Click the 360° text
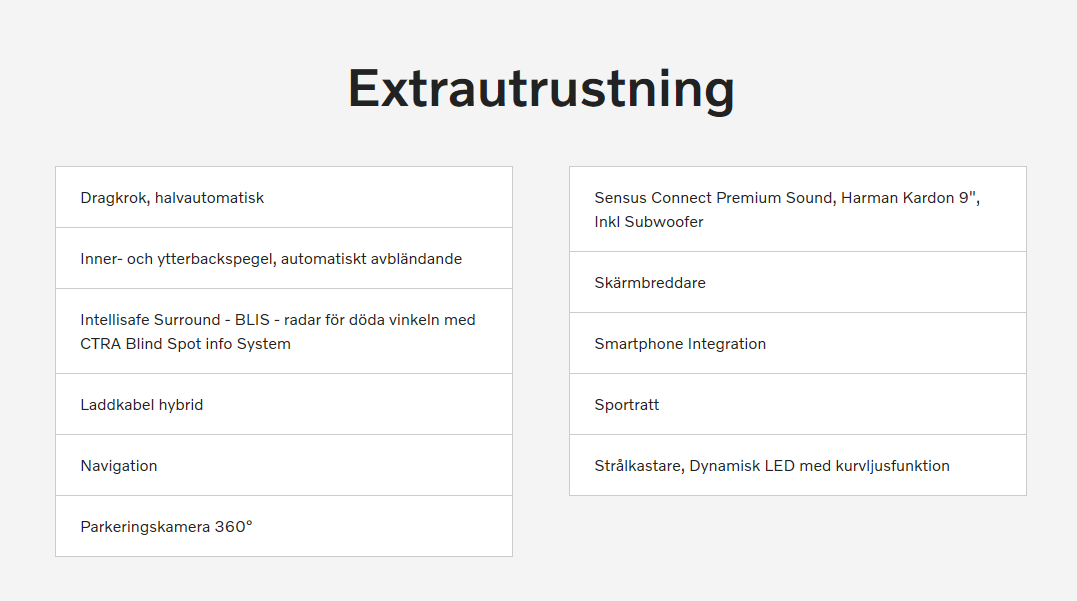The image size is (1077, 601). (x=234, y=527)
